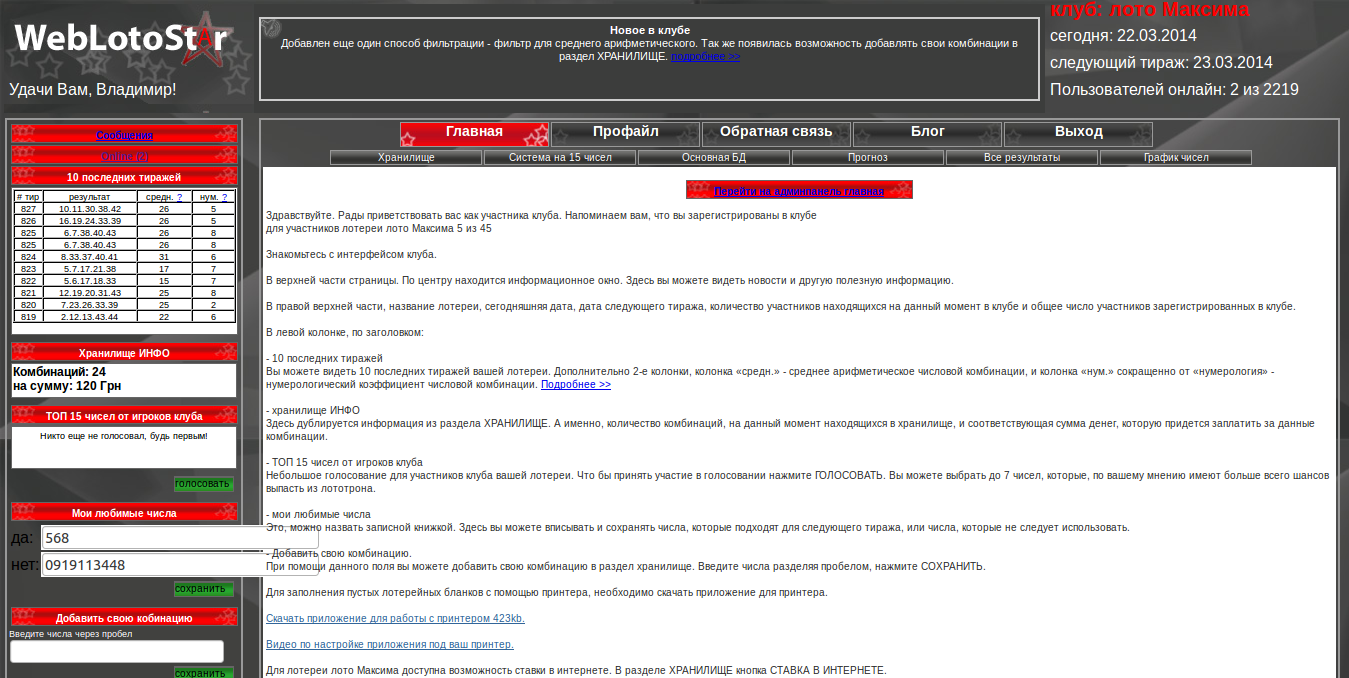Go to Перейти на админпанель главная
Screen dimensions: 1349x678
(799, 191)
